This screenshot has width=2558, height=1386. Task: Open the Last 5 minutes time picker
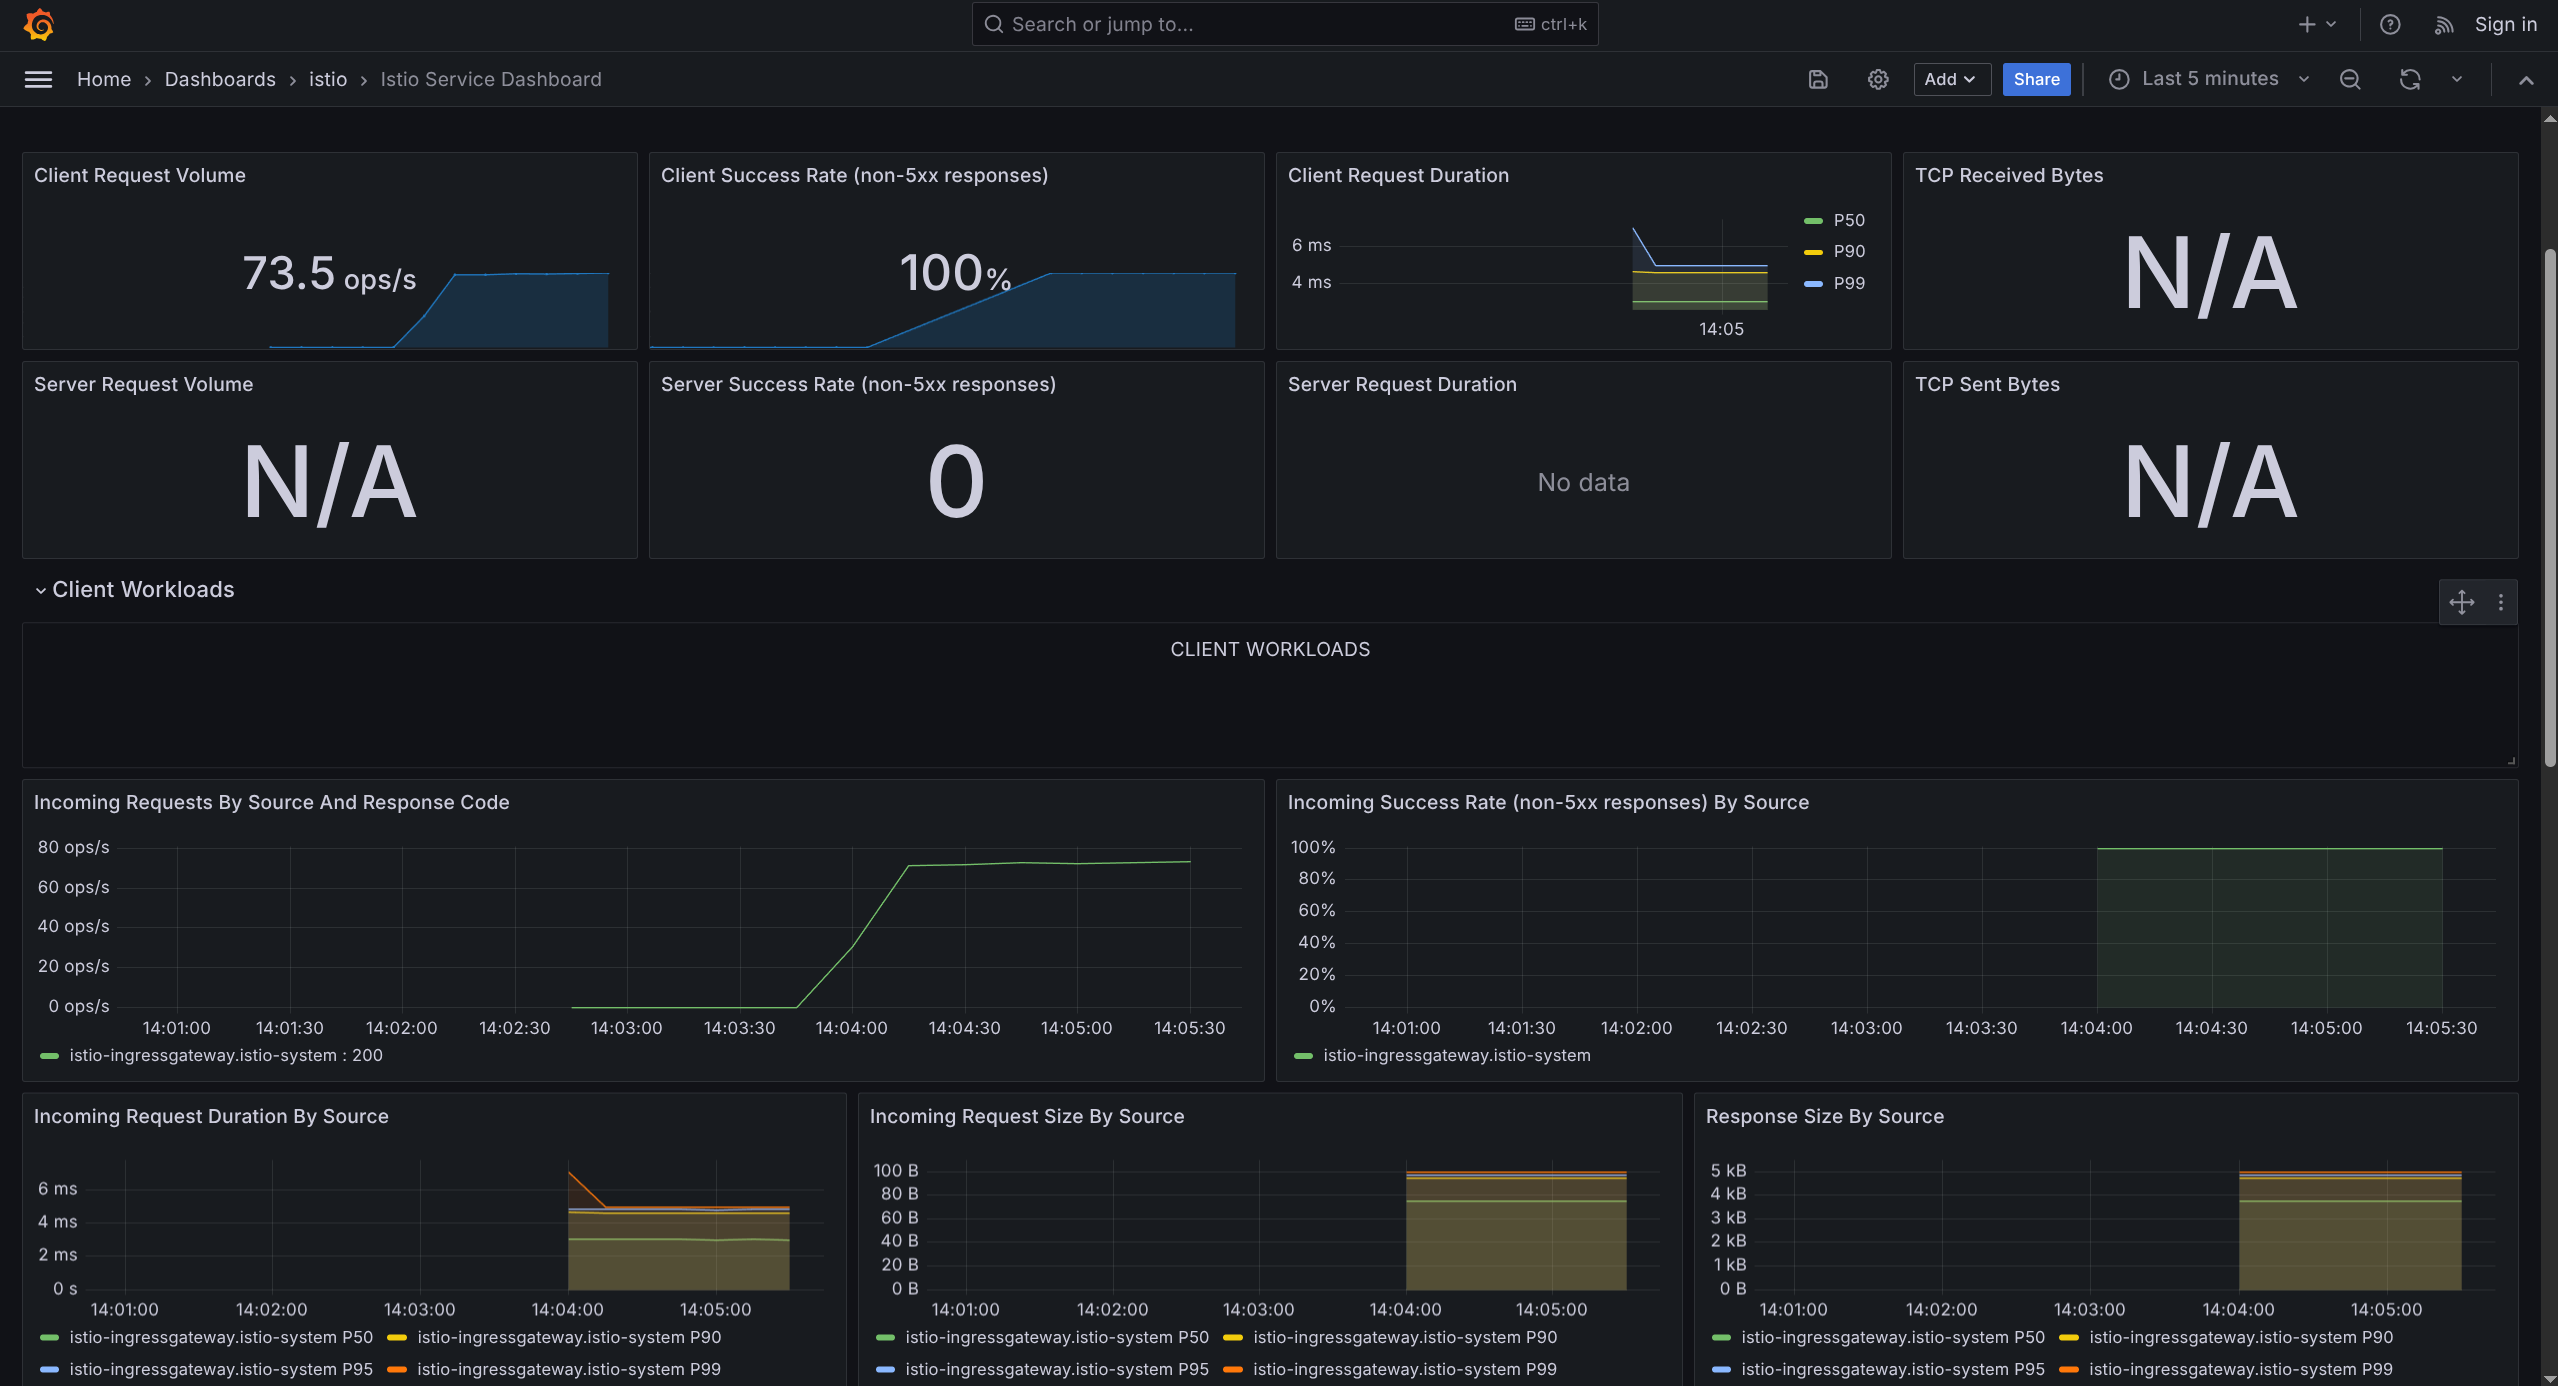pyautogui.click(x=2209, y=78)
